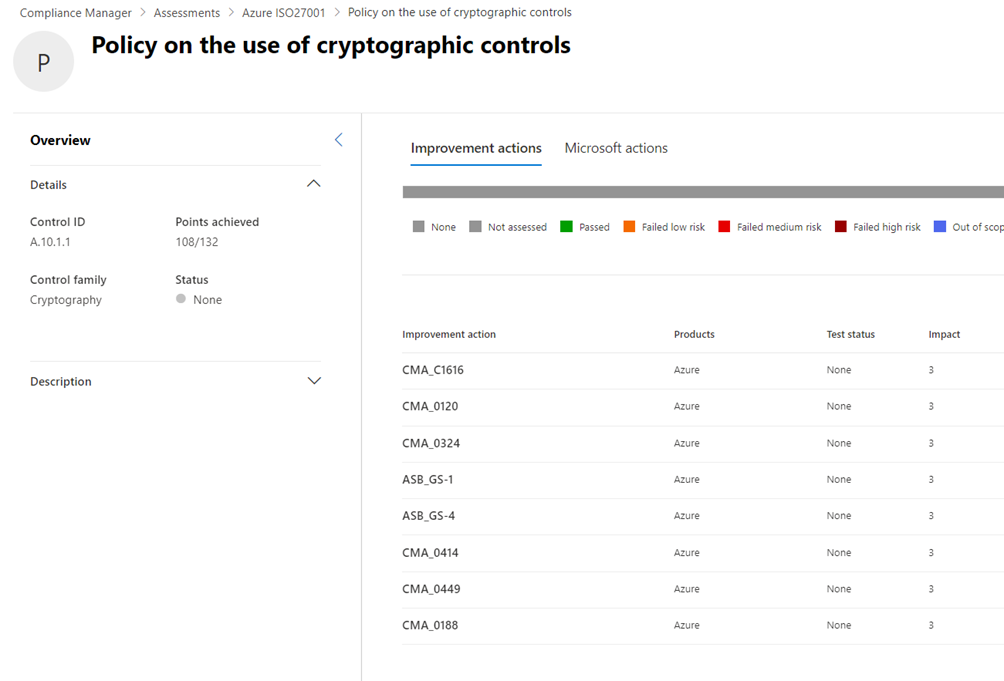The image size is (1004, 681).
Task: Sort by Impact column header
Action: click(x=944, y=334)
